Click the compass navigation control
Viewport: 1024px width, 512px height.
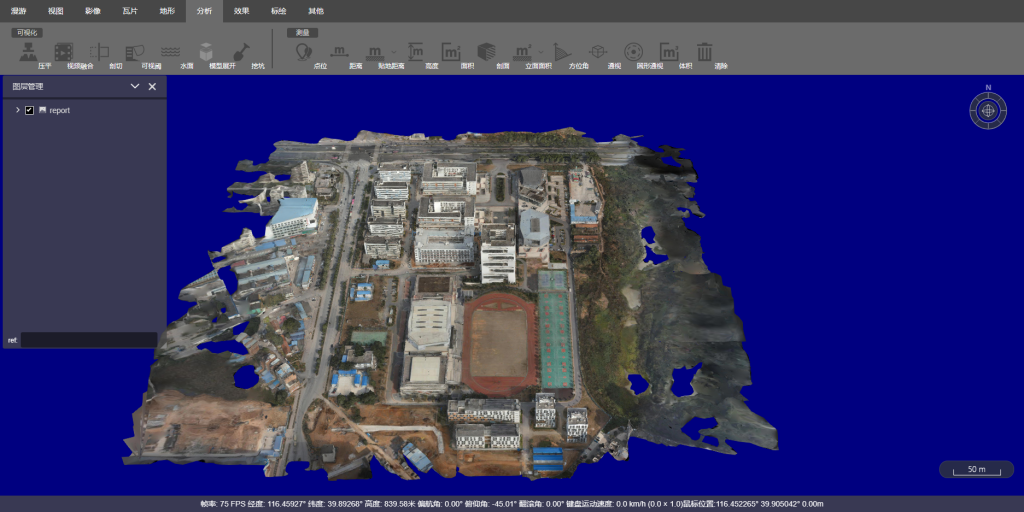tap(988, 110)
